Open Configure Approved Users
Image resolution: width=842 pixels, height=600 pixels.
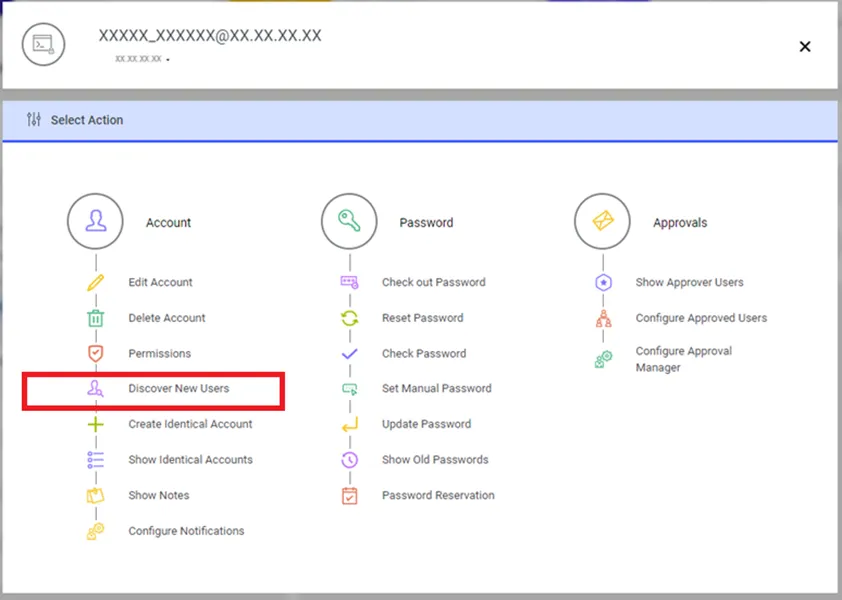tap(701, 318)
